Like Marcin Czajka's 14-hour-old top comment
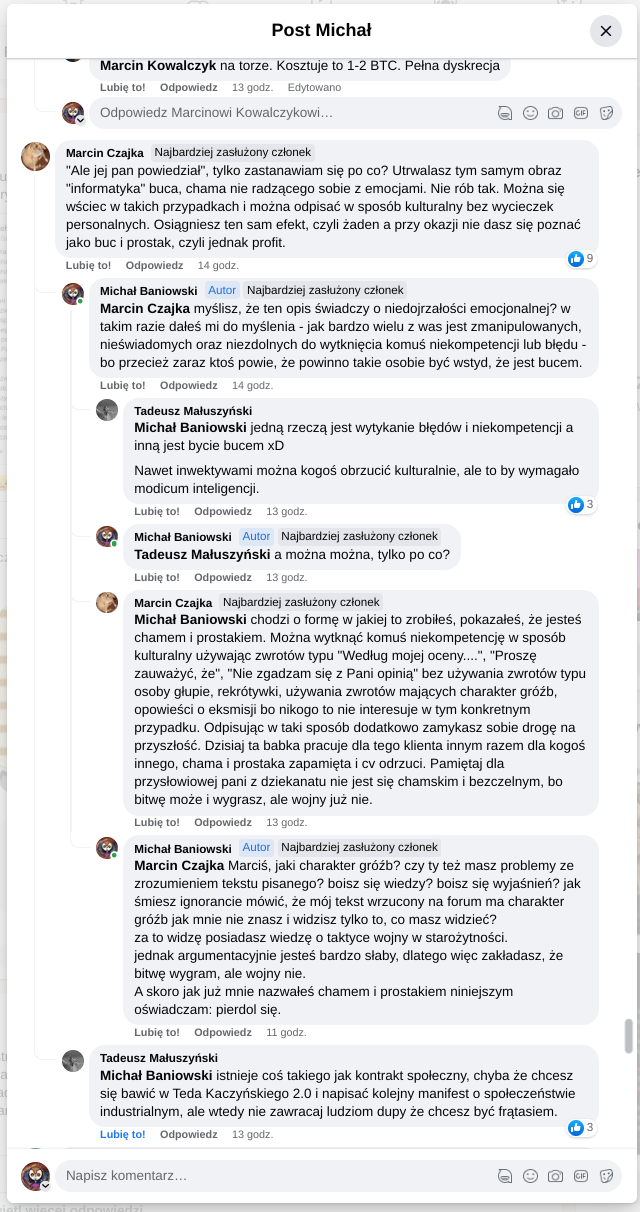 [x=88, y=265]
